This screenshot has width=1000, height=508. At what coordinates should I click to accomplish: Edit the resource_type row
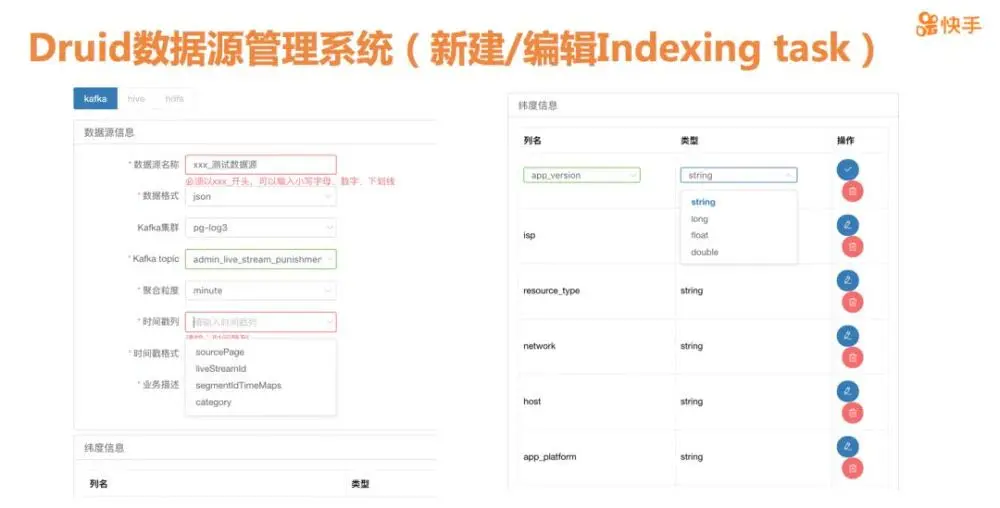click(848, 280)
